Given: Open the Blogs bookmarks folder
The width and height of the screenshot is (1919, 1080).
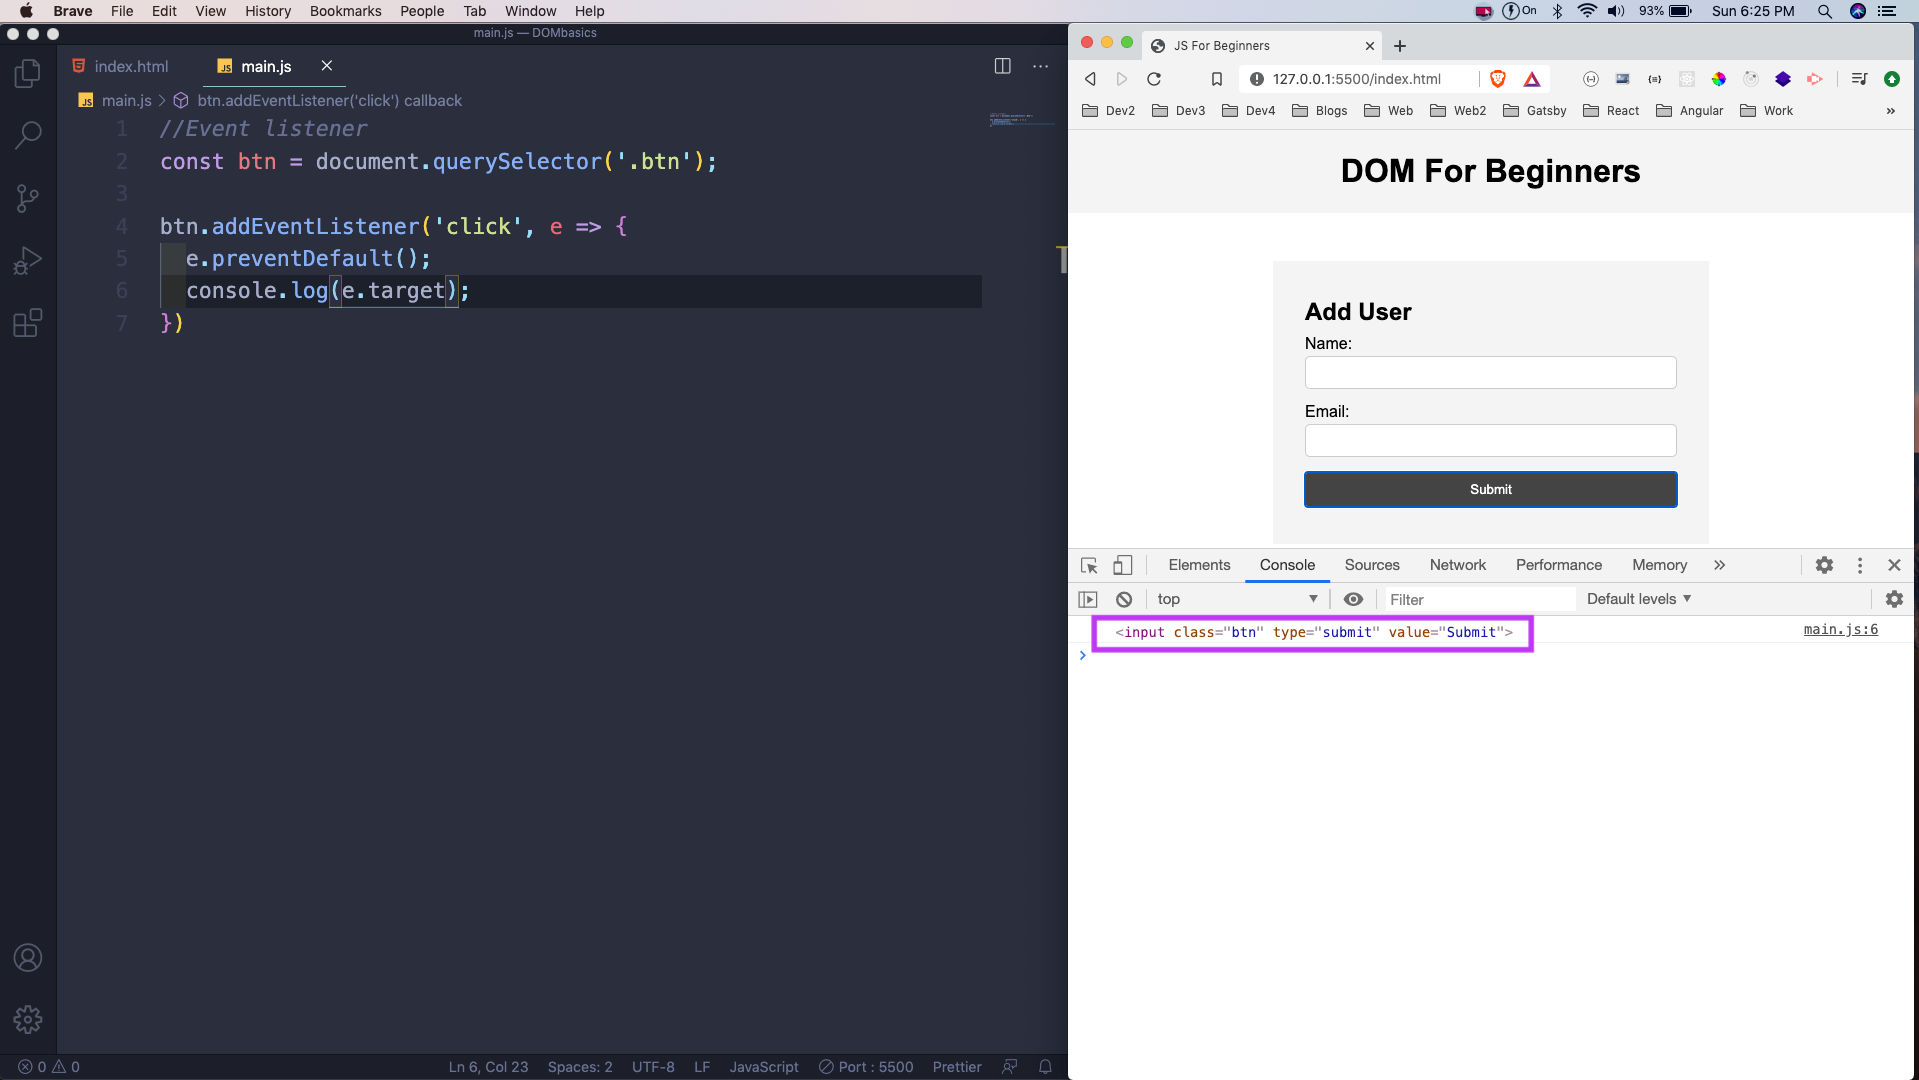Looking at the screenshot, I should [1319, 111].
